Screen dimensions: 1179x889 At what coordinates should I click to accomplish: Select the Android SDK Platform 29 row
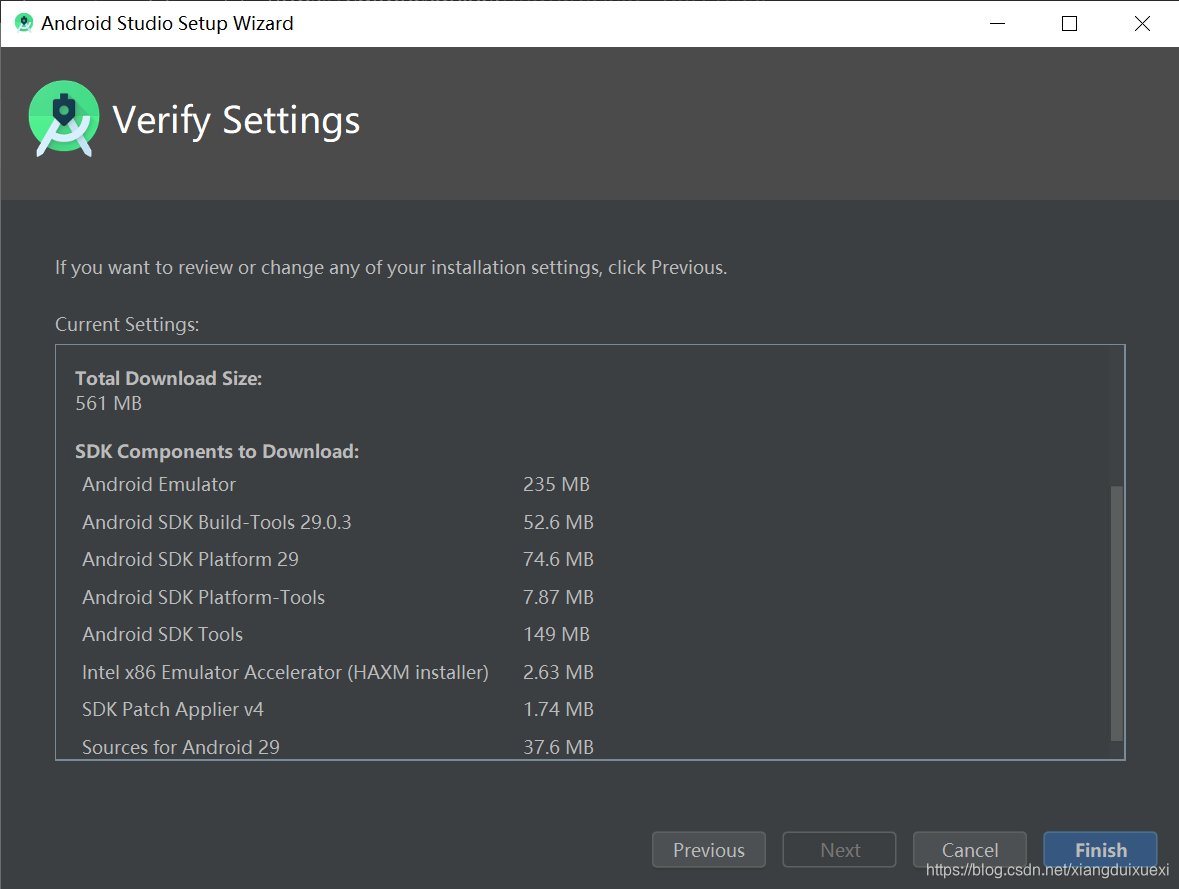point(337,560)
